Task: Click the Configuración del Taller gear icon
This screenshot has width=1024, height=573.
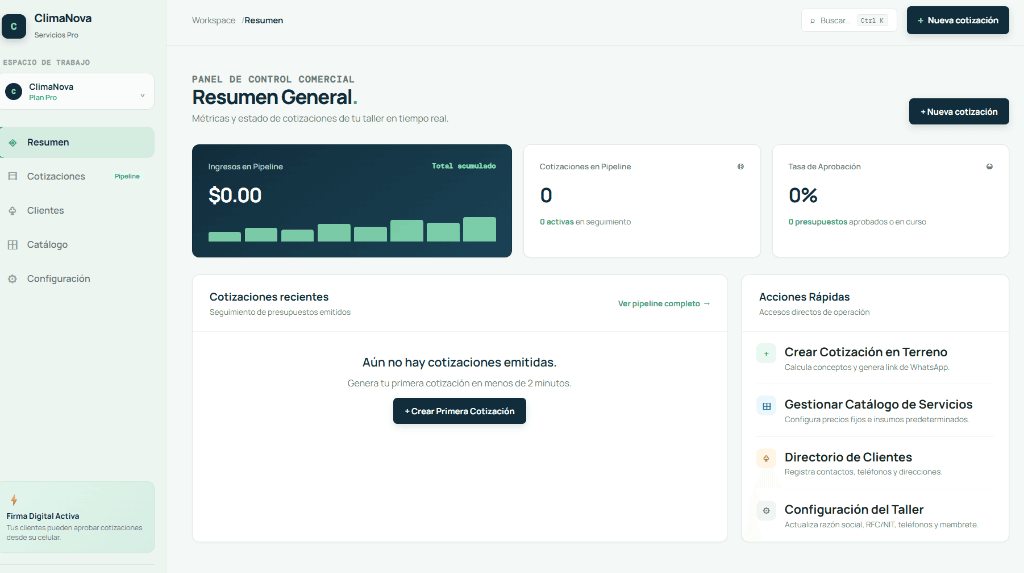Action: point(766,510)
